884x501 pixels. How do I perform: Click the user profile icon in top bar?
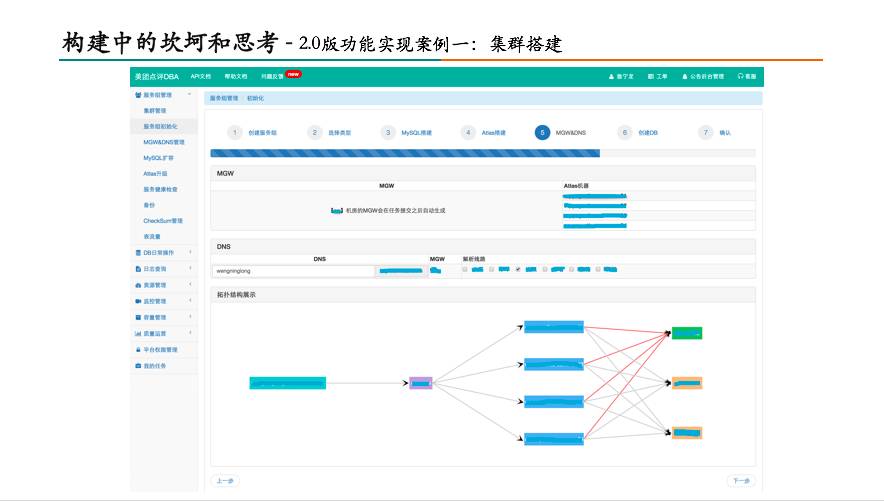[x=611, y=76]
